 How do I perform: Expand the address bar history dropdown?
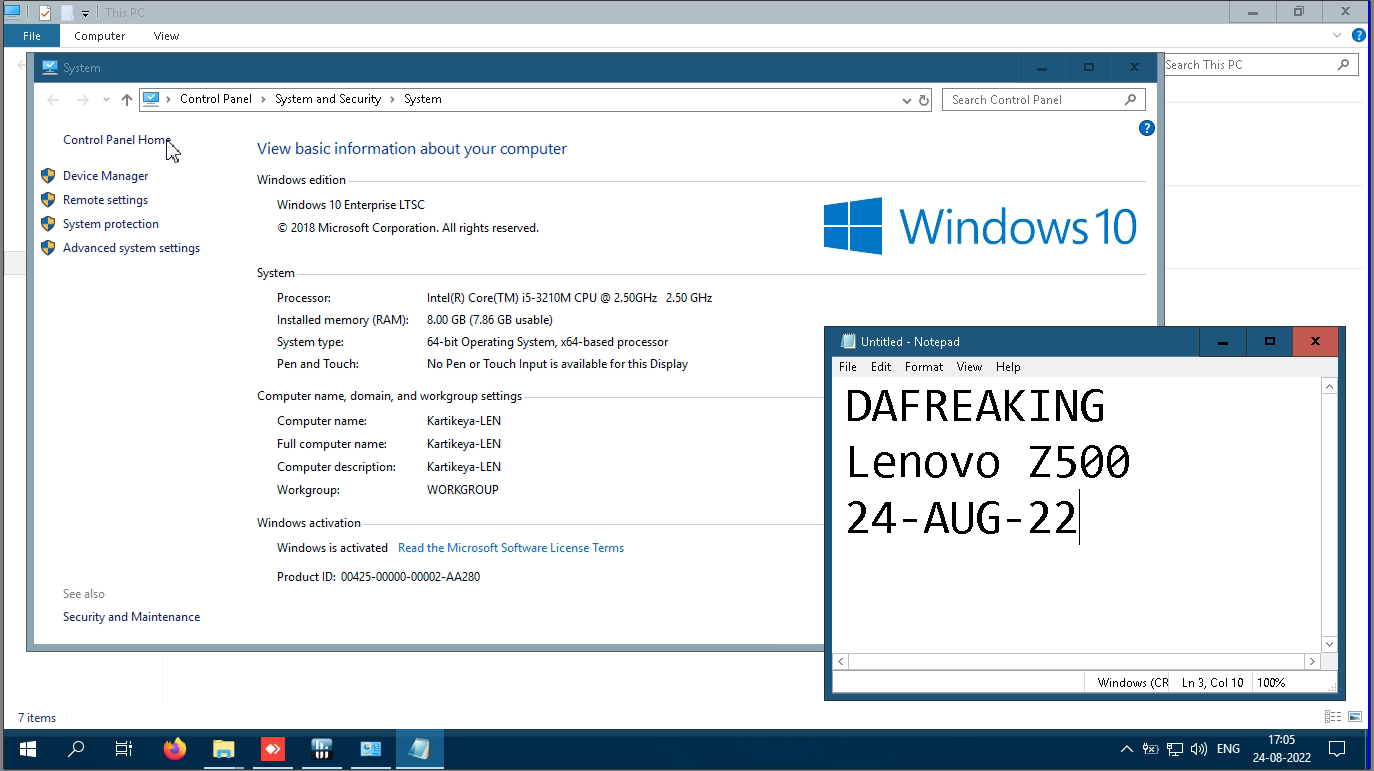pyautogui.click(x=905, y=100)
